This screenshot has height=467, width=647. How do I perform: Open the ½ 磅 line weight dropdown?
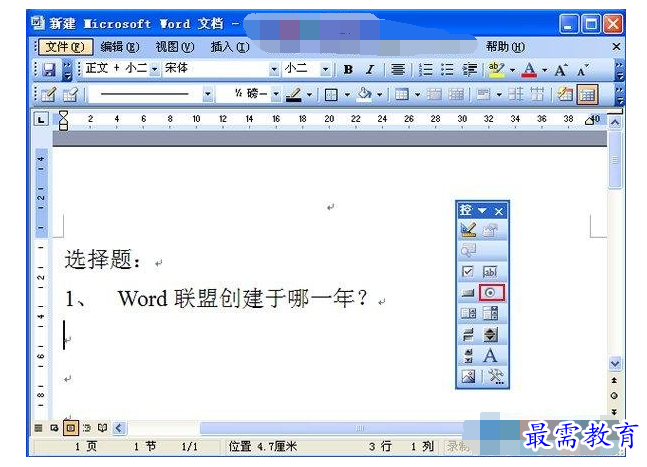point(276,94)
